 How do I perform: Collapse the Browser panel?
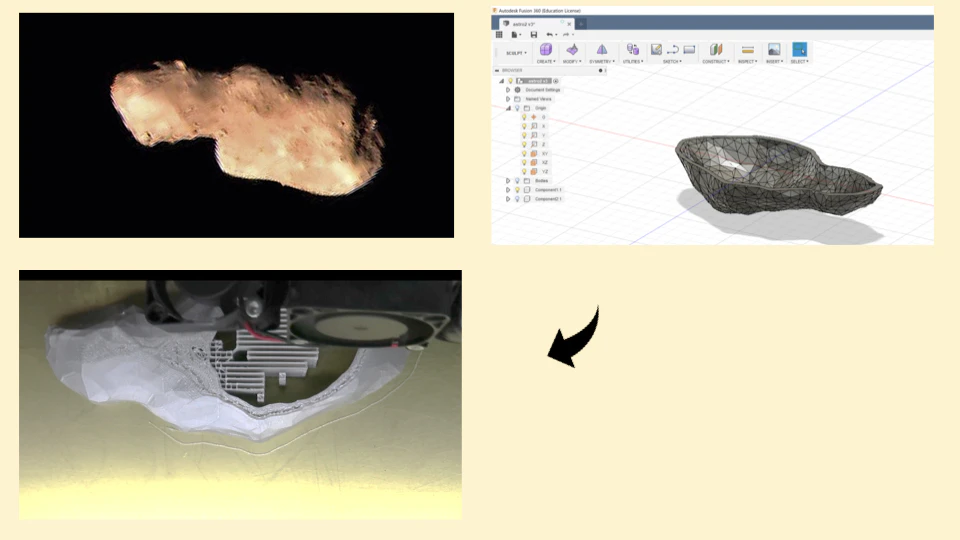click(x=497, y=70)
